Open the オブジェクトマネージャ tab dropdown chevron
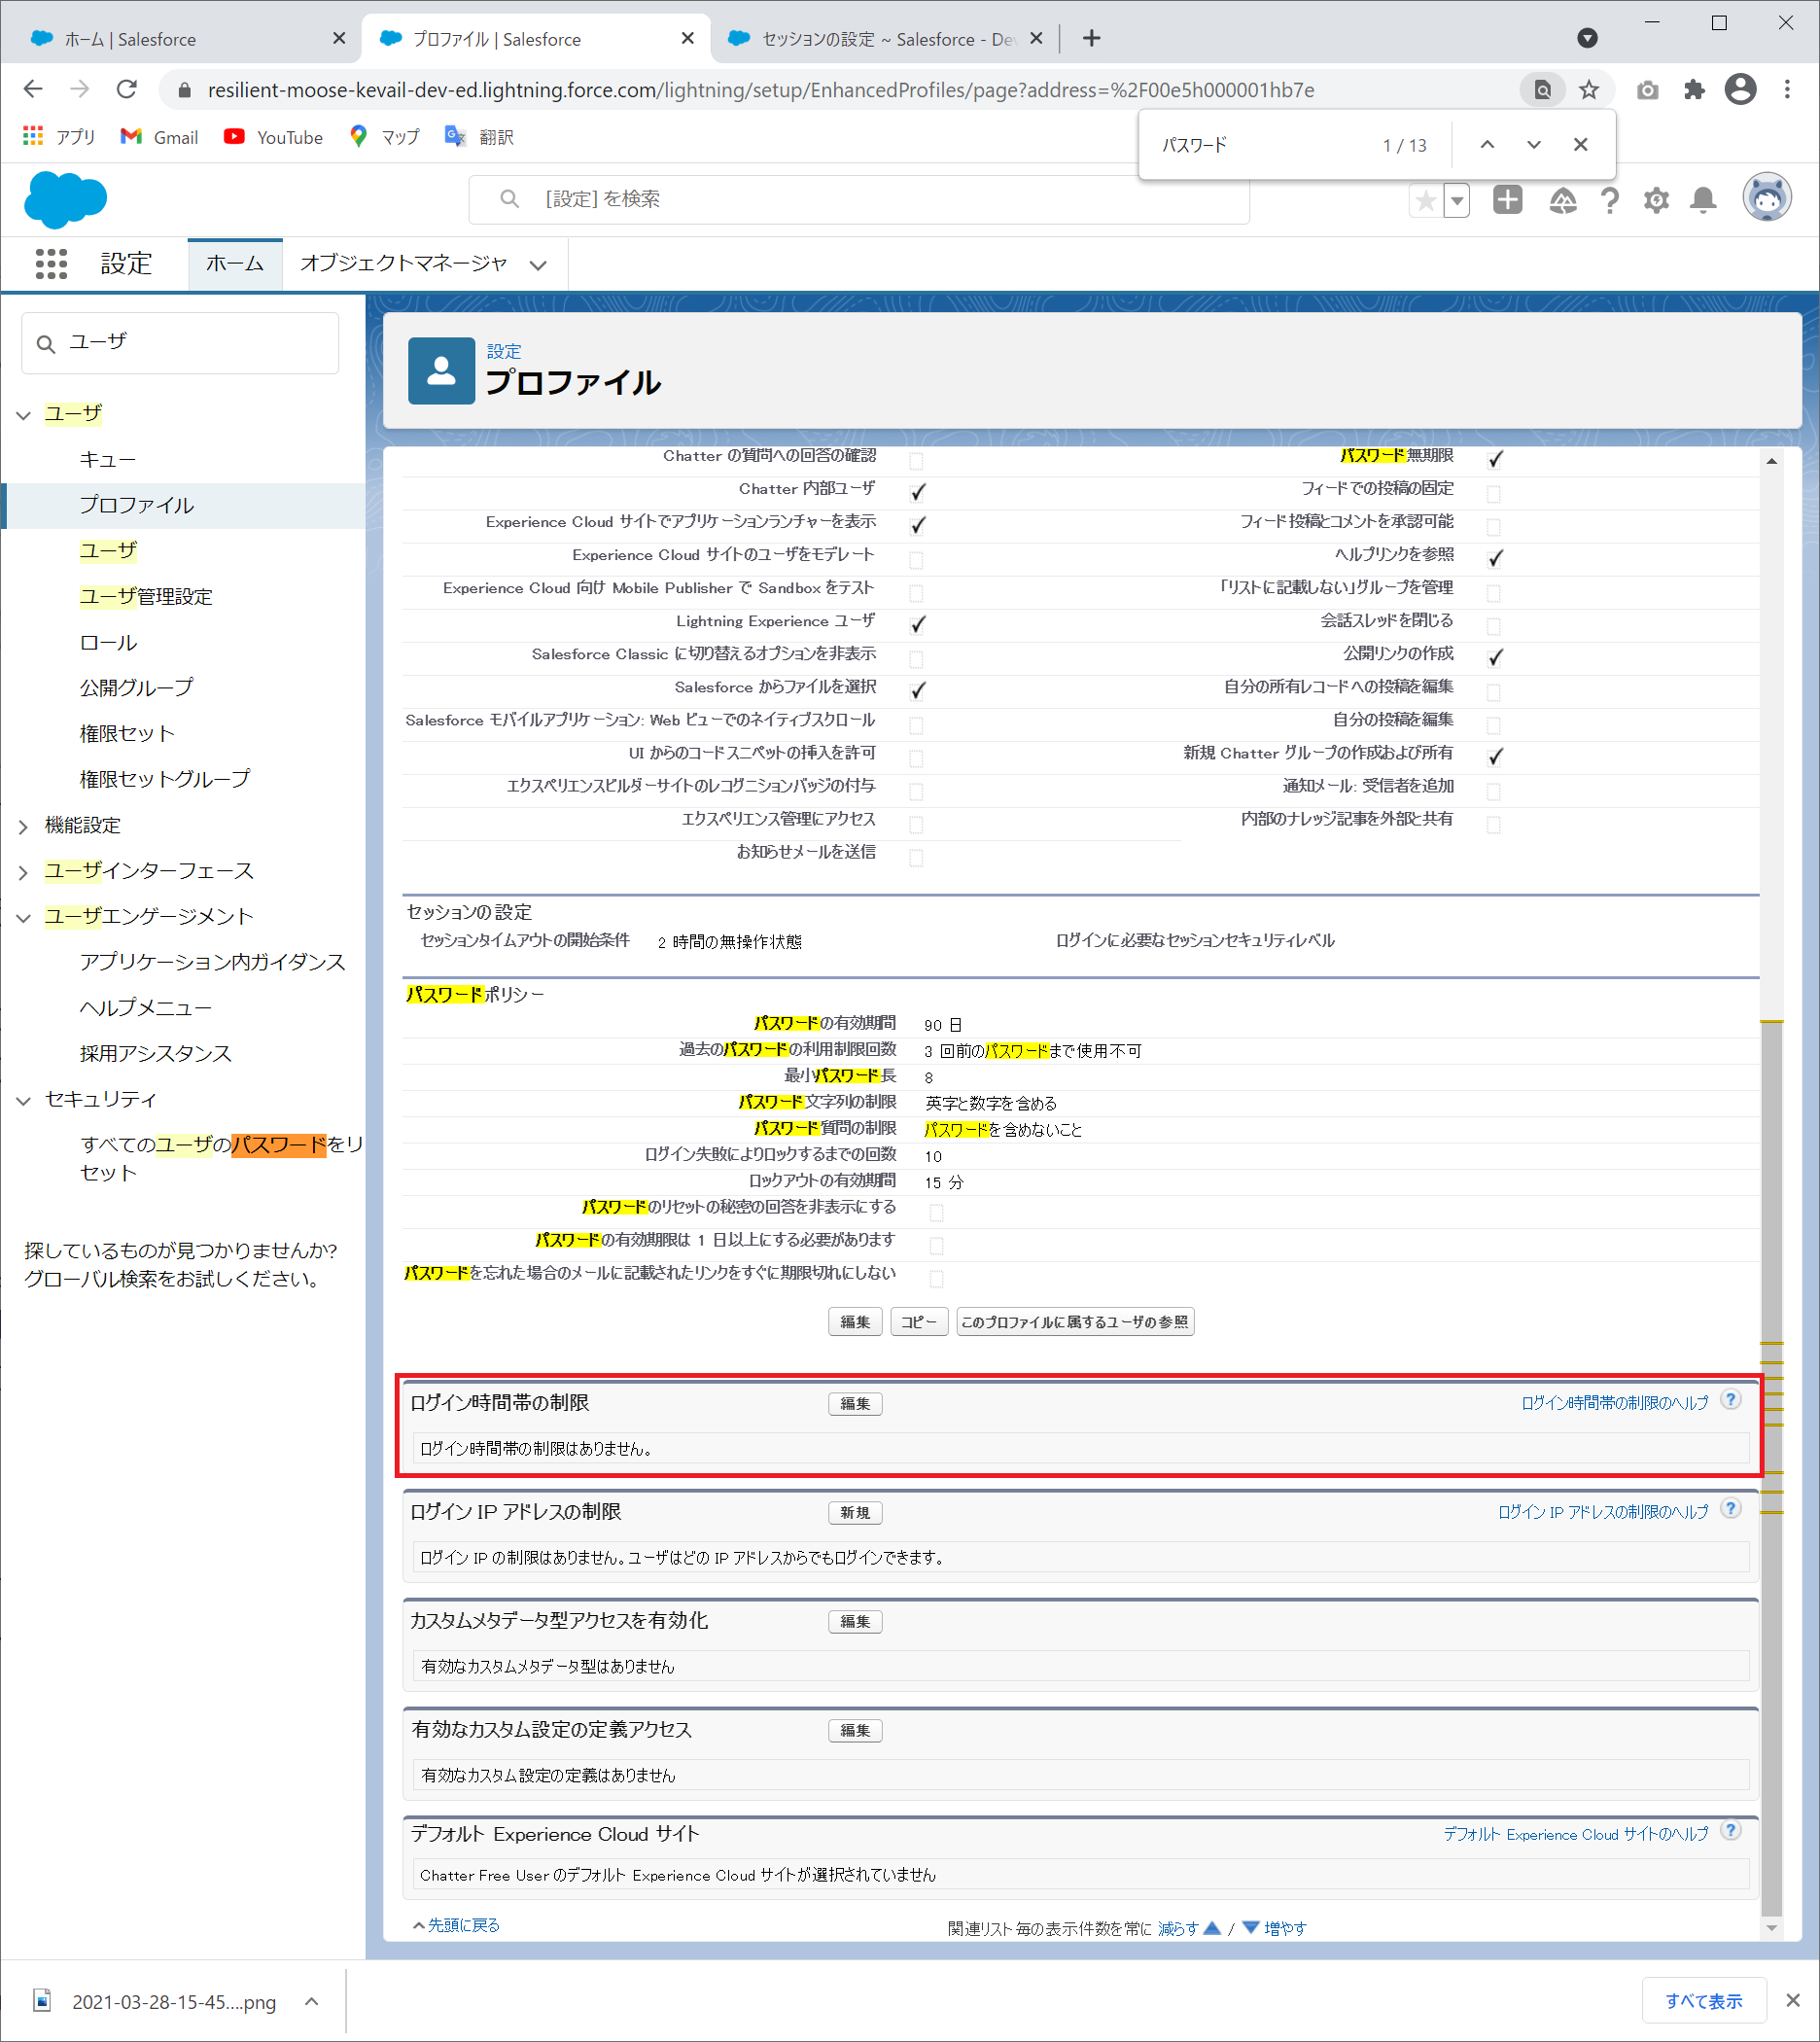The image size is (1820, 2042). 538,265
